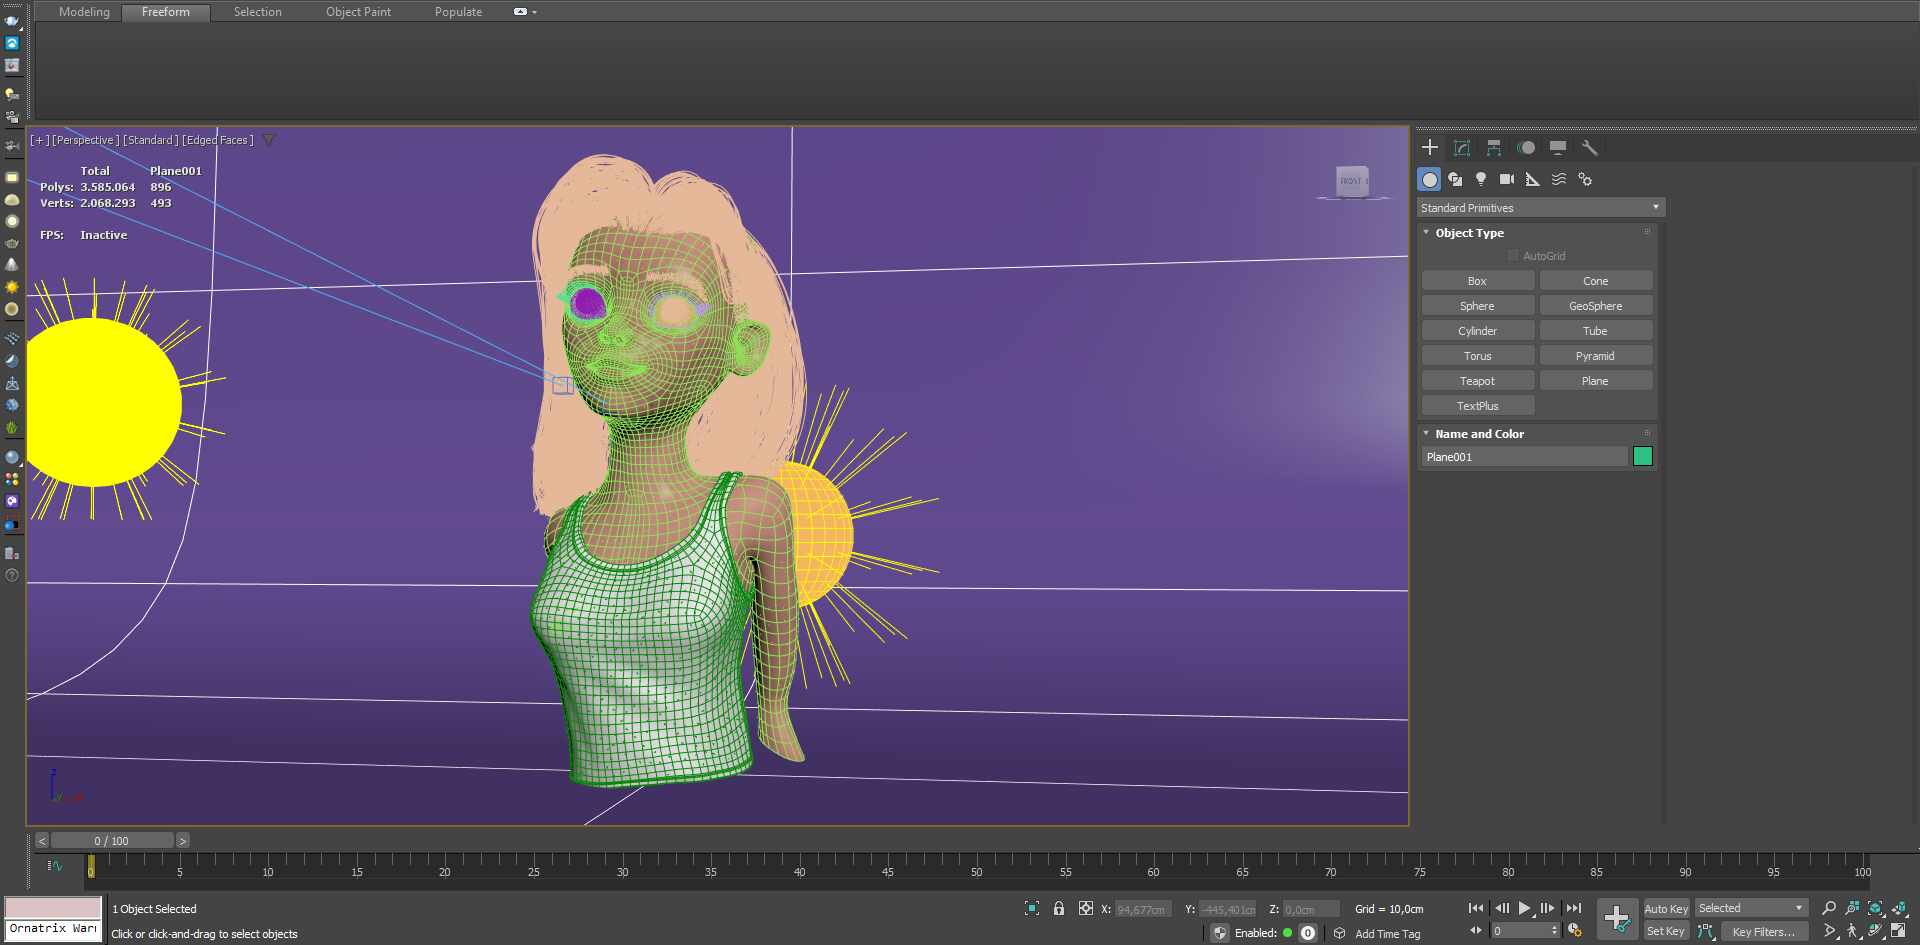Click the large Set Keys plus-key button

(x=1617, y=919)
